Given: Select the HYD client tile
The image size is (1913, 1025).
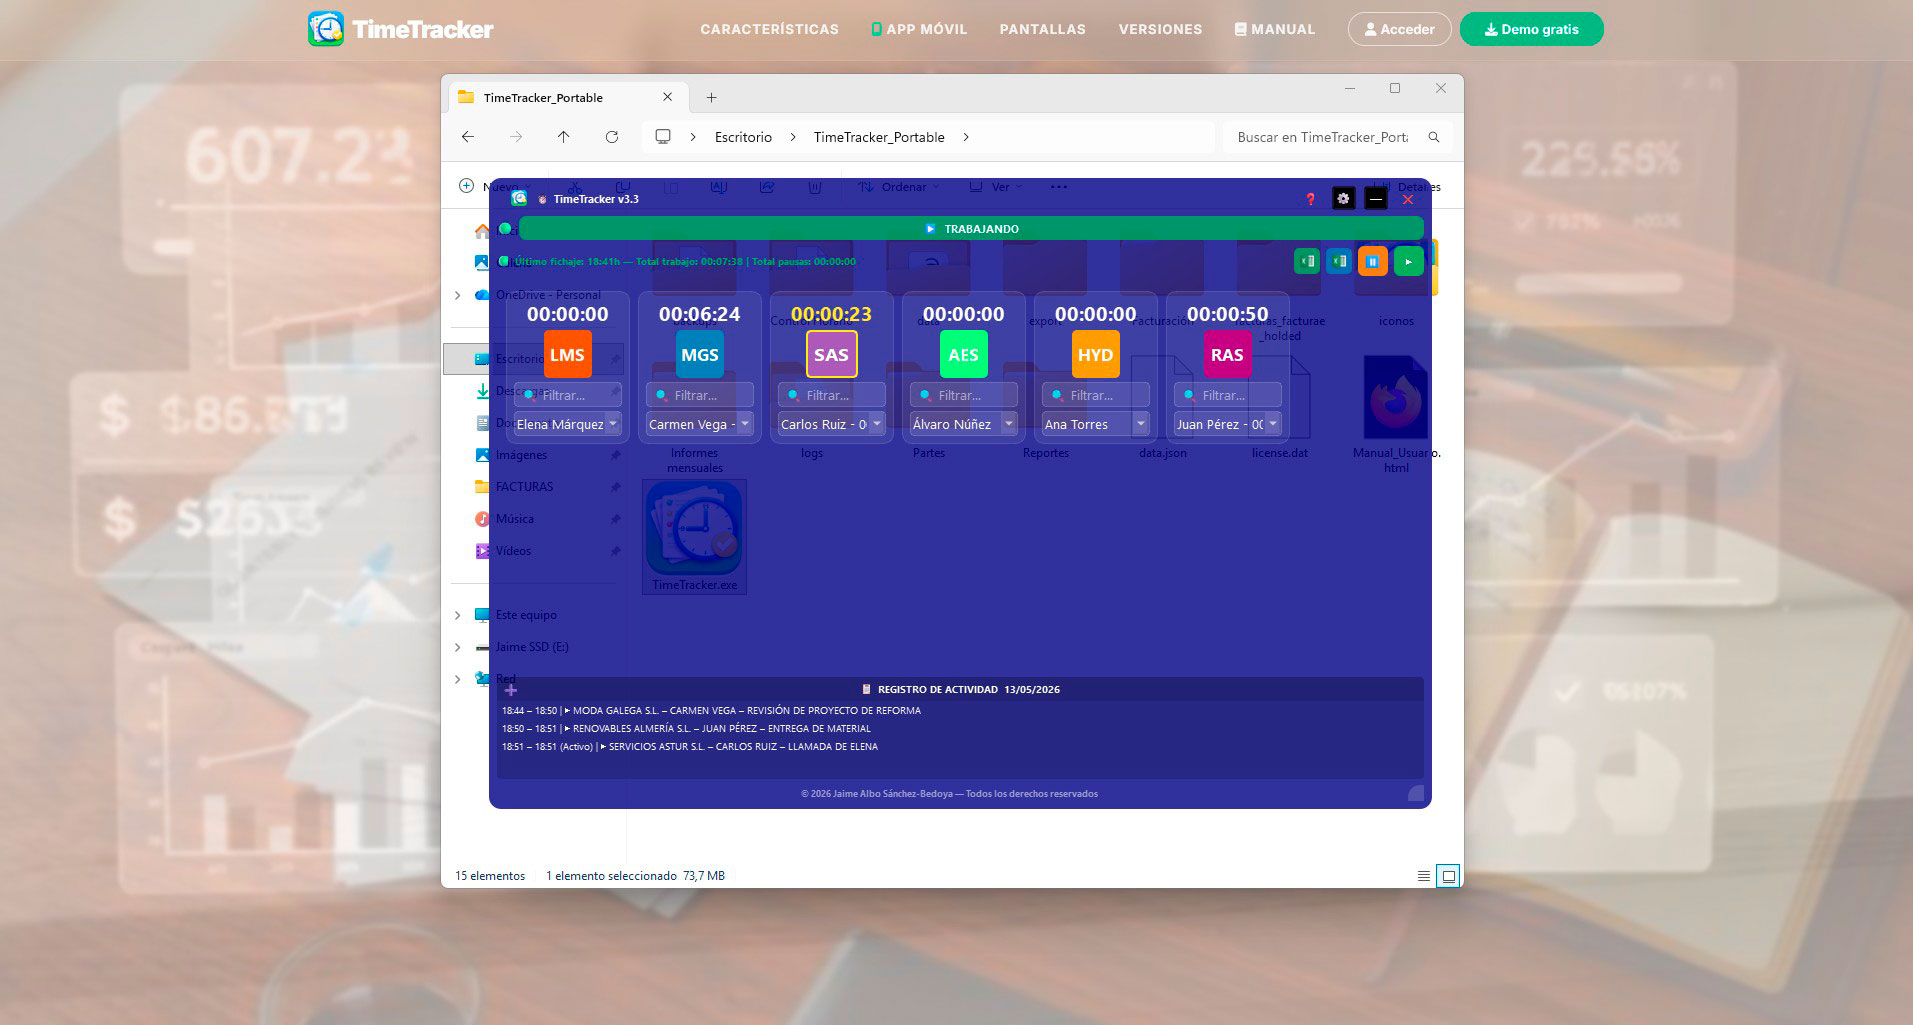Looking at the screenshot, I should click(1095, 354).
